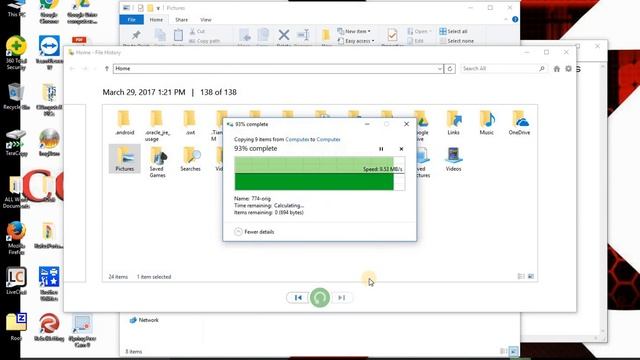The height and width of the screenshot is (360, 640).
Task: Open the File History settings gear
Action: pyautogui.click(x=568, y=69)
